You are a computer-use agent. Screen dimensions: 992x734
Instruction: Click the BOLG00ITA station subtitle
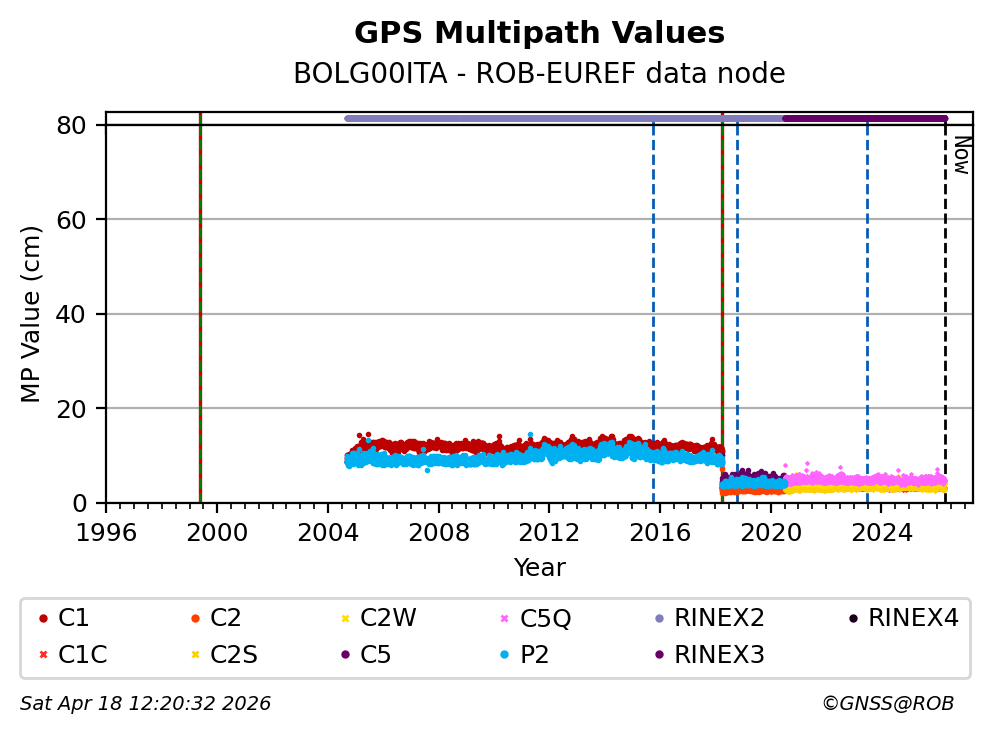[x=539, y=74]
